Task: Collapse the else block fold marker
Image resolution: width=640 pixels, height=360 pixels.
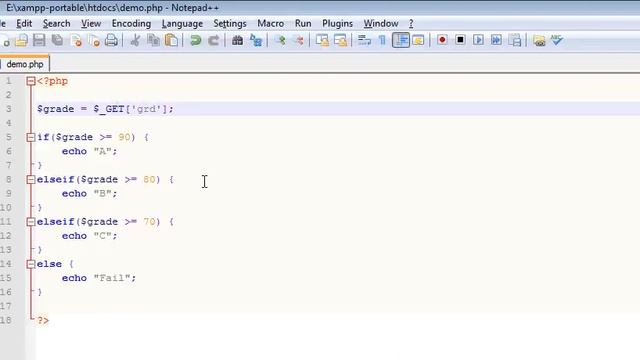Action: 31,264
